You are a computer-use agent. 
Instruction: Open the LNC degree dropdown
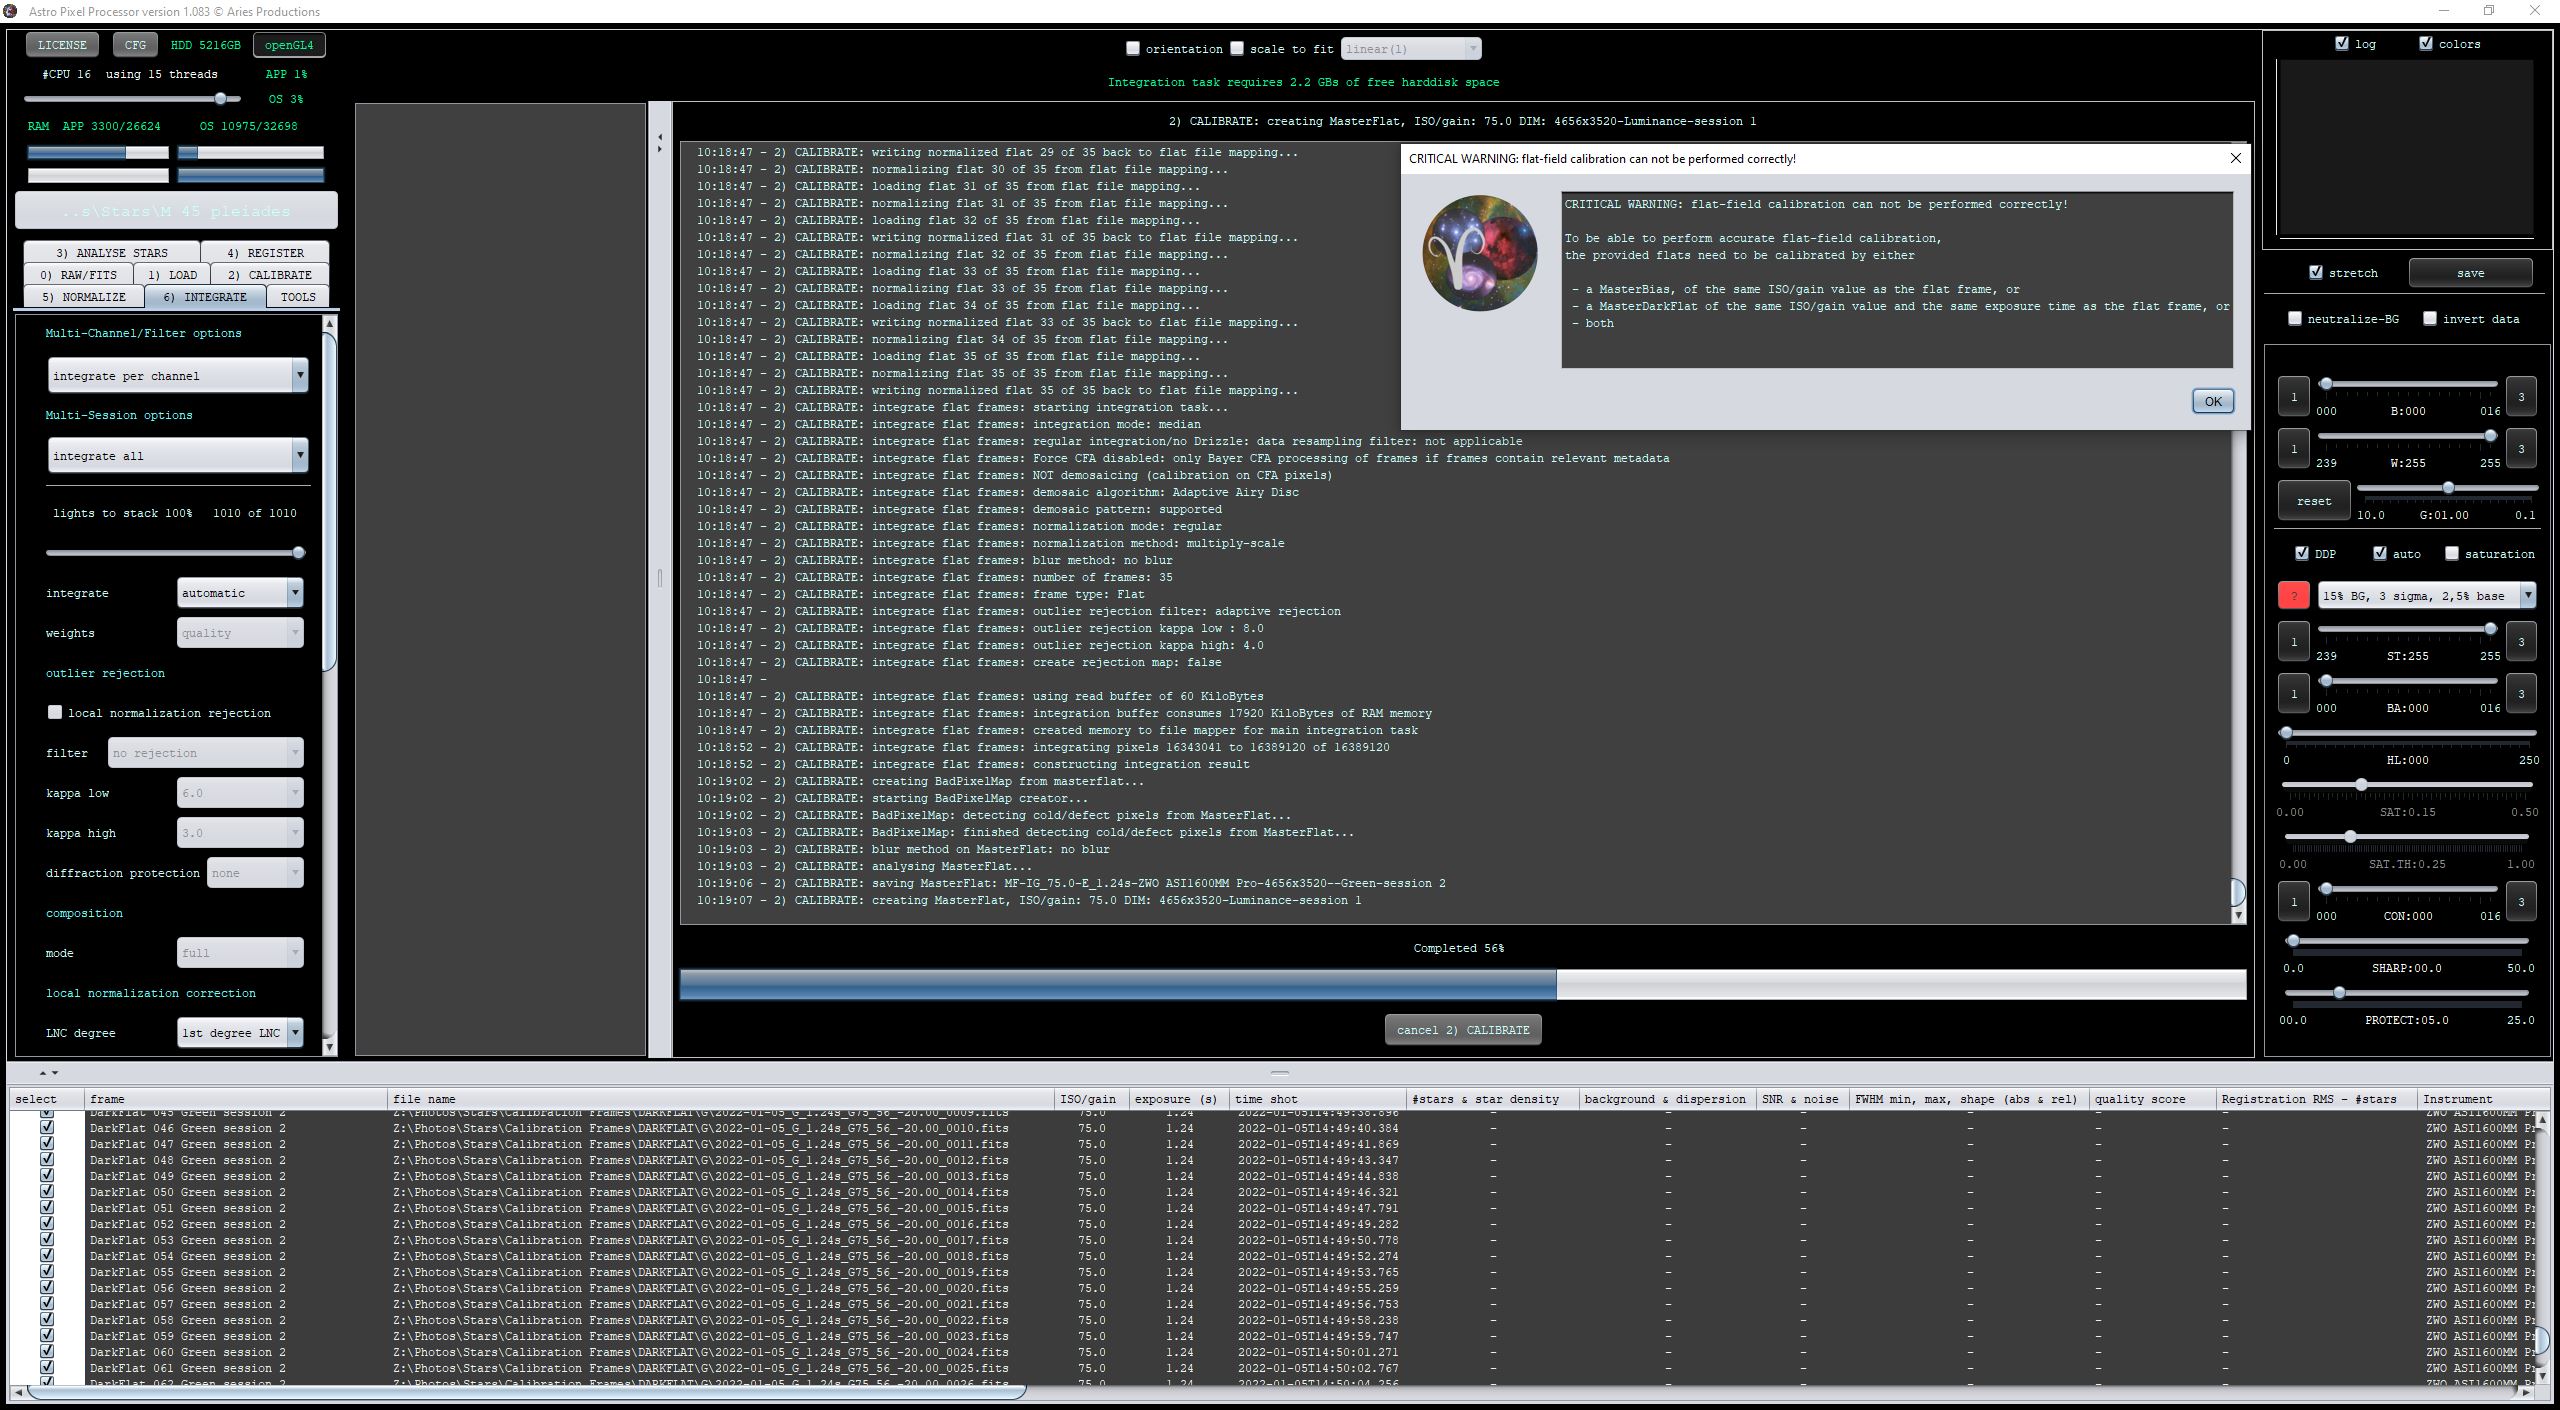point(240,1032)
